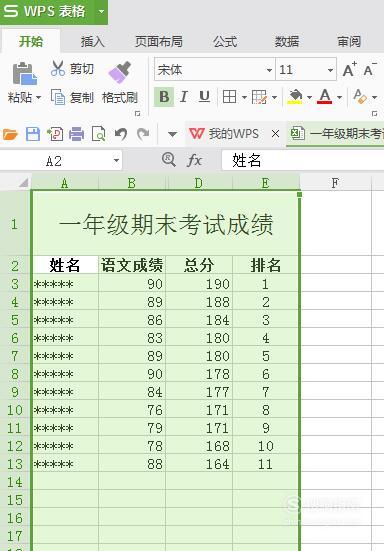This screenshot has height=551, width=384.
Task: Open the fill color dropdown arrow
Action: click(x=310, y=97)
